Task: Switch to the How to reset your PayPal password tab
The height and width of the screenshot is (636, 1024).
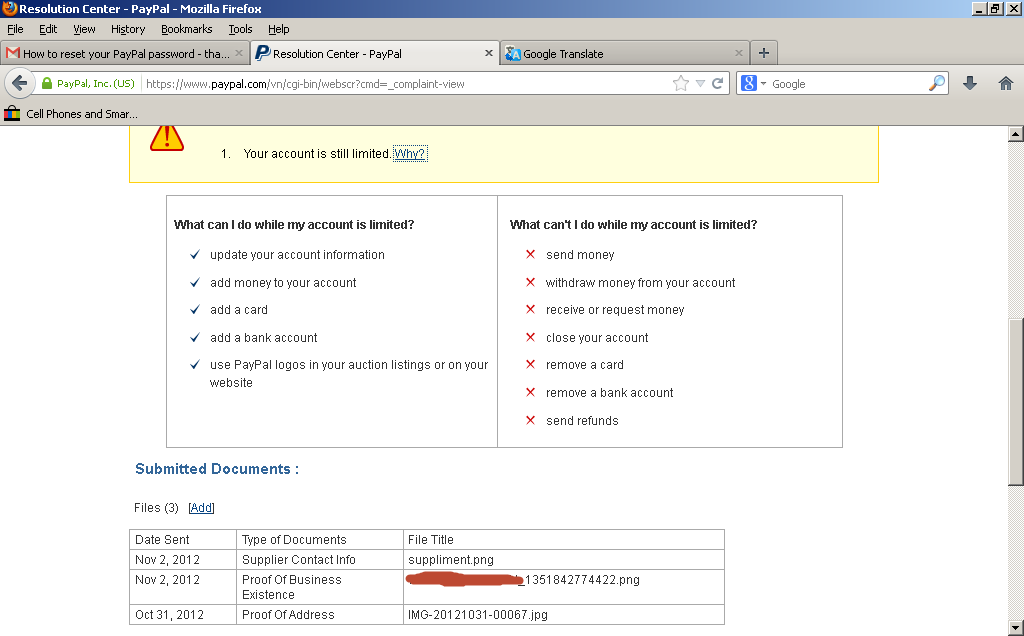Action: click(x=125, y=54)
